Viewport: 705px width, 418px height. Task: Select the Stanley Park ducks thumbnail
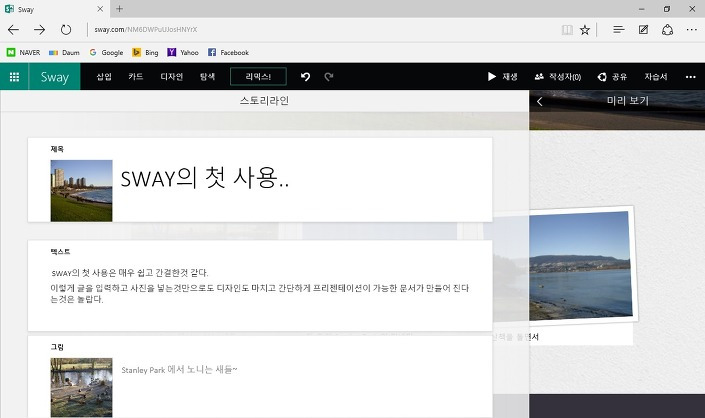click(x=81, y=387)
